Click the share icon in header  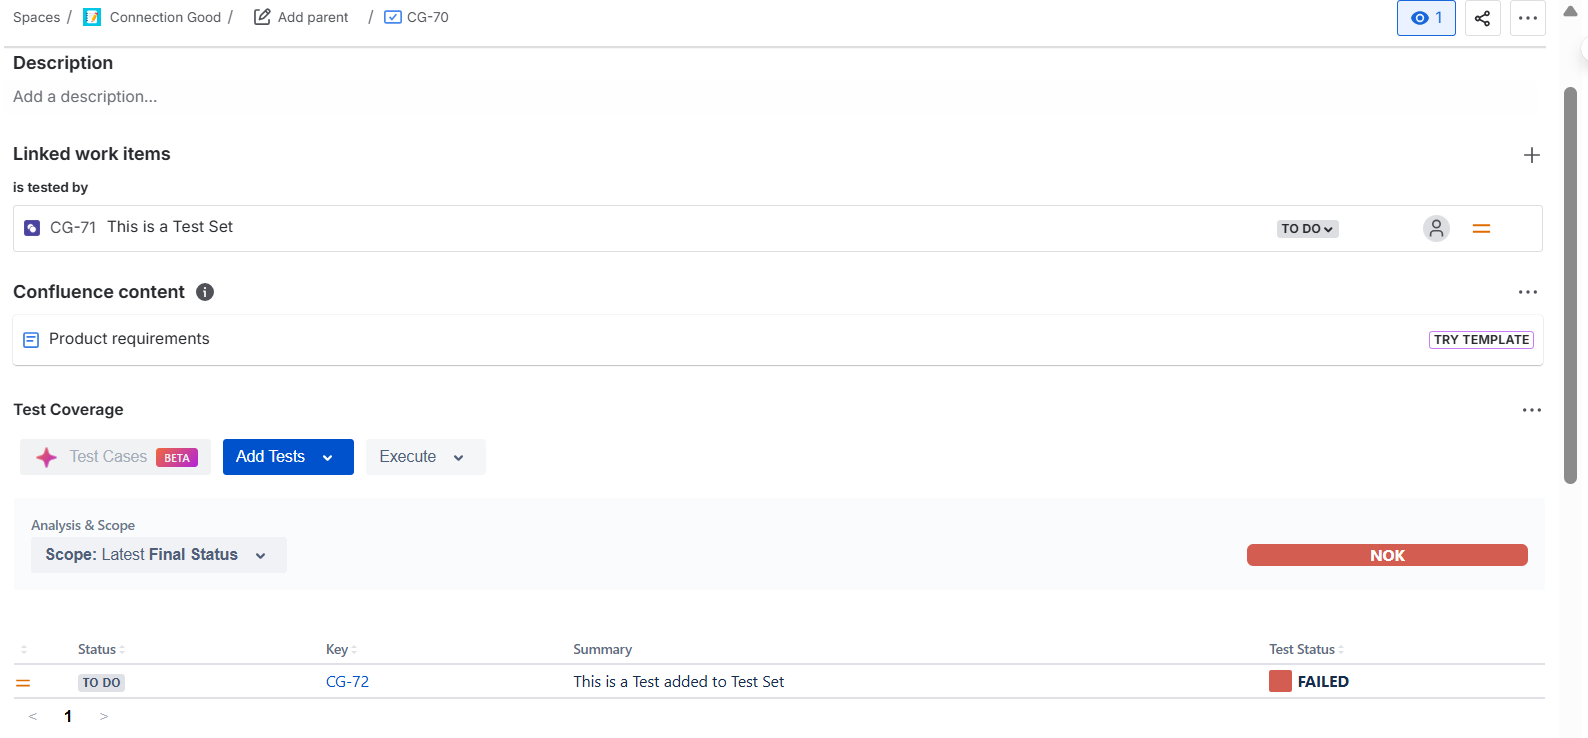click(1482, 18)
